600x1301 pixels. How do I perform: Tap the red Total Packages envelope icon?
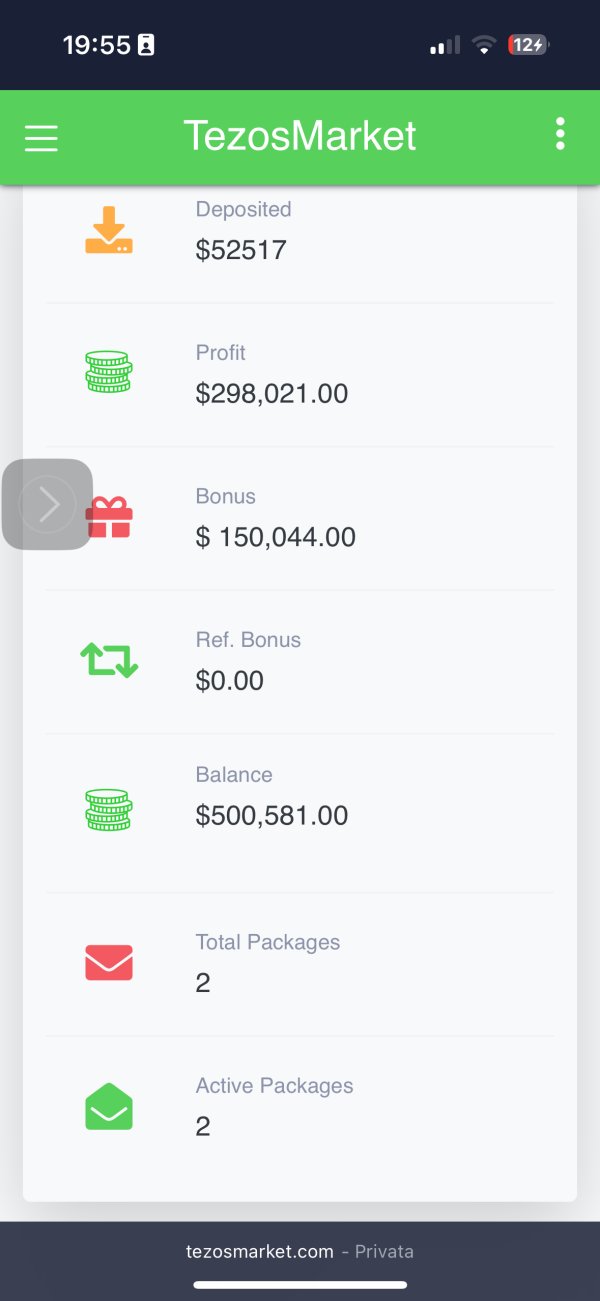click(x=109, y=962)
